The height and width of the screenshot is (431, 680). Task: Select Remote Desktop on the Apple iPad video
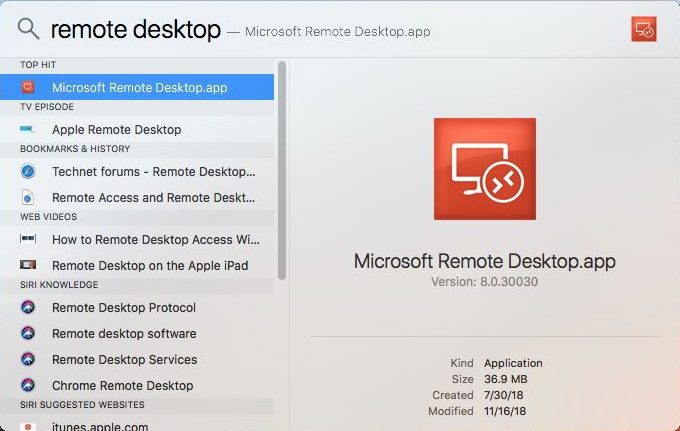tap(137, 265)
